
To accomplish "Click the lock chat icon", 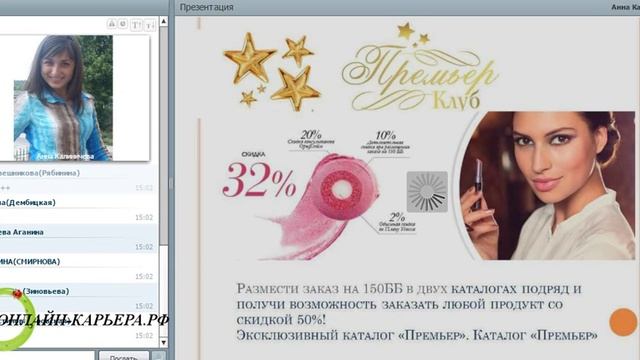I will (x=111, y=24).
